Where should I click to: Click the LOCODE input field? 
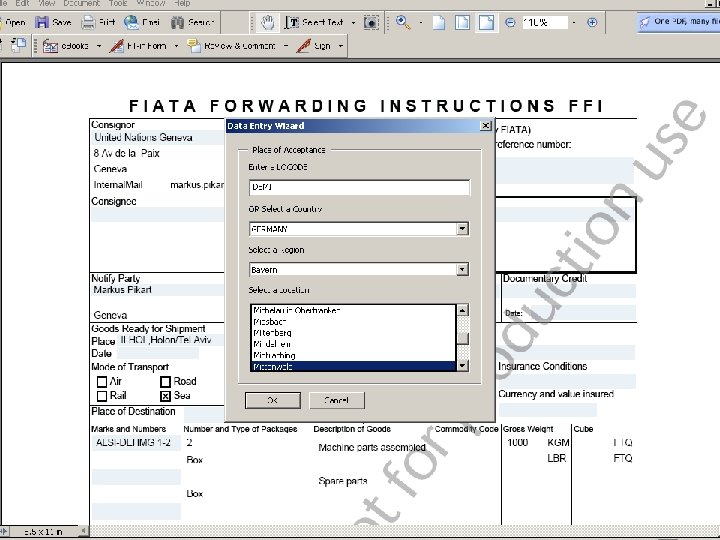360,187
